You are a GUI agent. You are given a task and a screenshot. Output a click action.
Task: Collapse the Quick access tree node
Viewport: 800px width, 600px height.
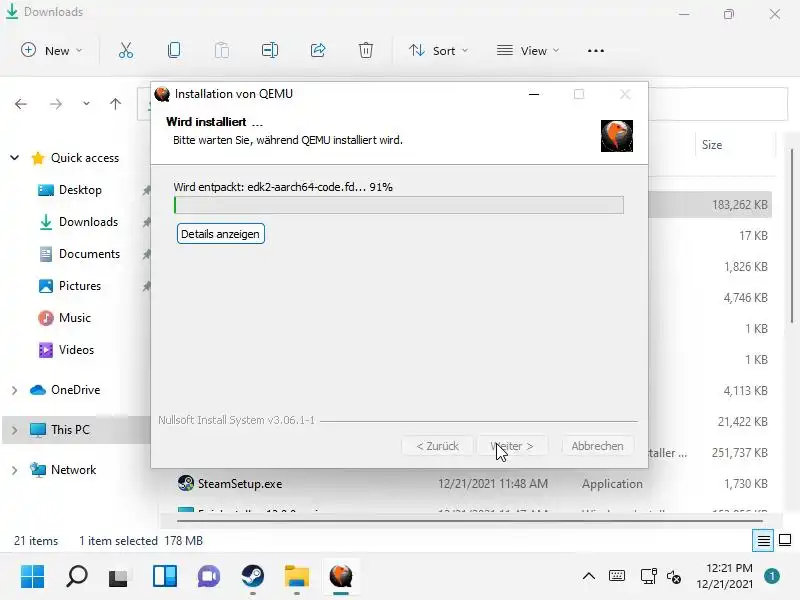click(15, 158)
